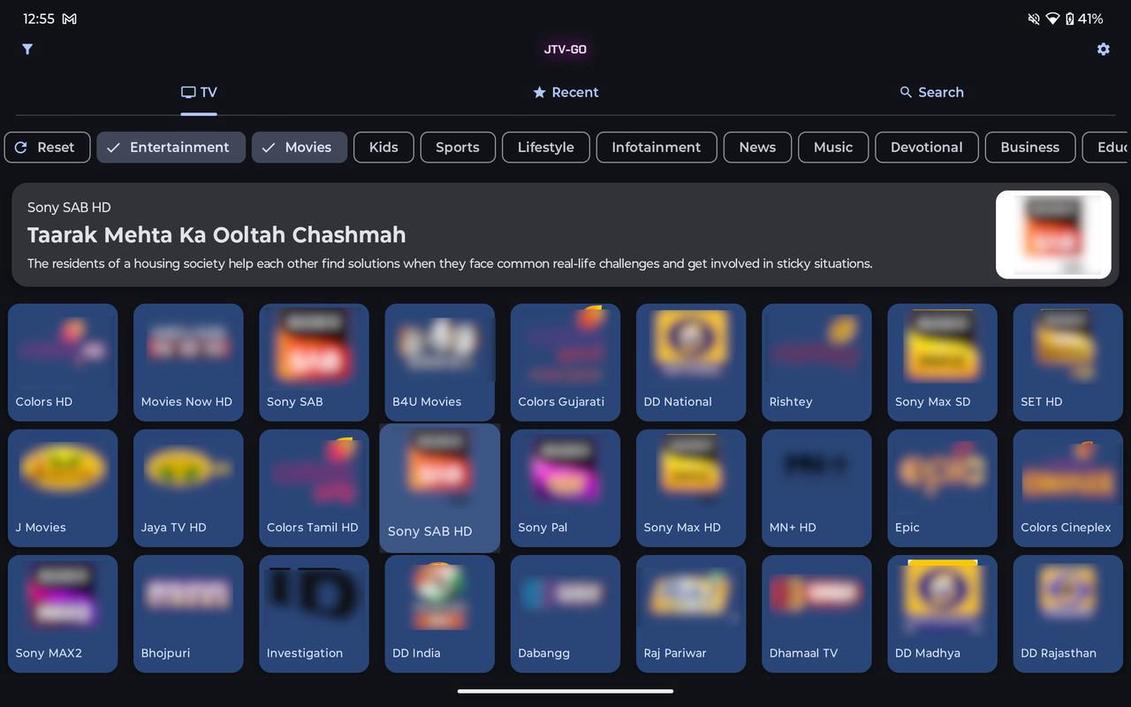Viewport: 1131px width, 707px height.
Task: Open the Colors HD channel
Action: pos(63,362)
